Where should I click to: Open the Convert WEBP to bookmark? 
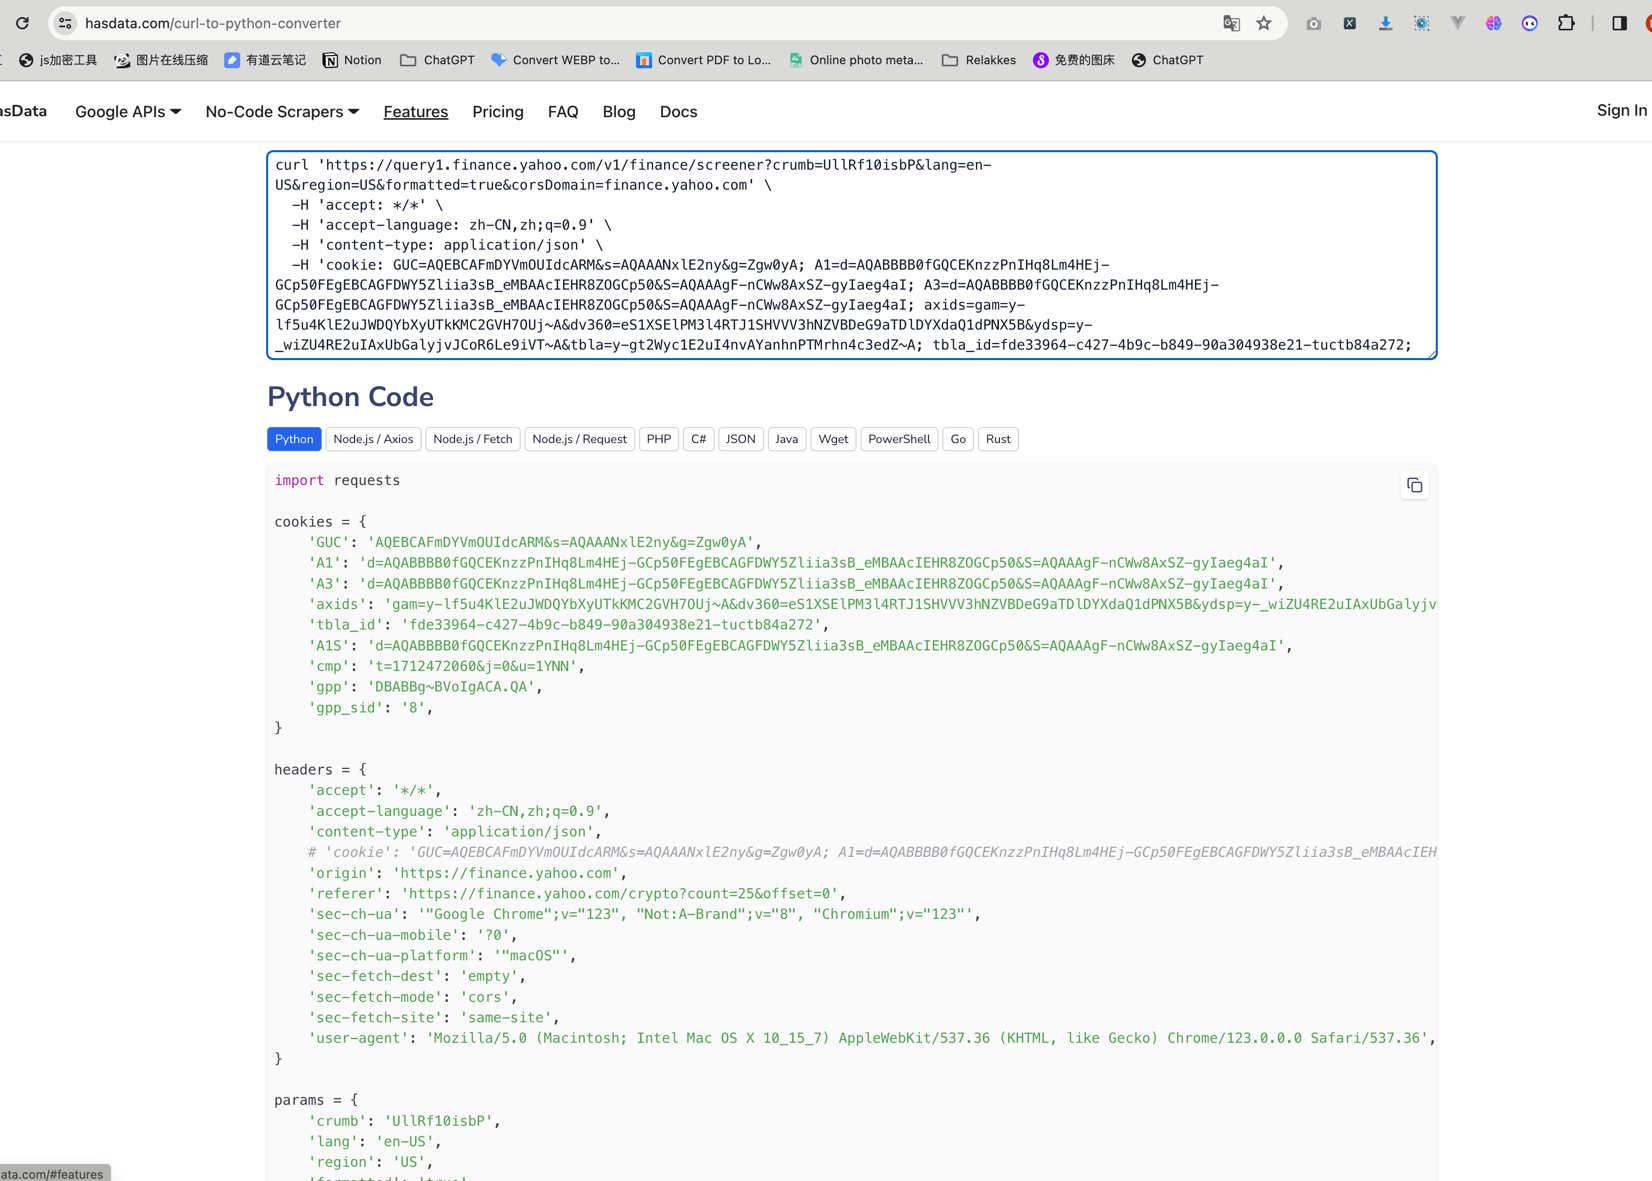(x=556, y=60)
